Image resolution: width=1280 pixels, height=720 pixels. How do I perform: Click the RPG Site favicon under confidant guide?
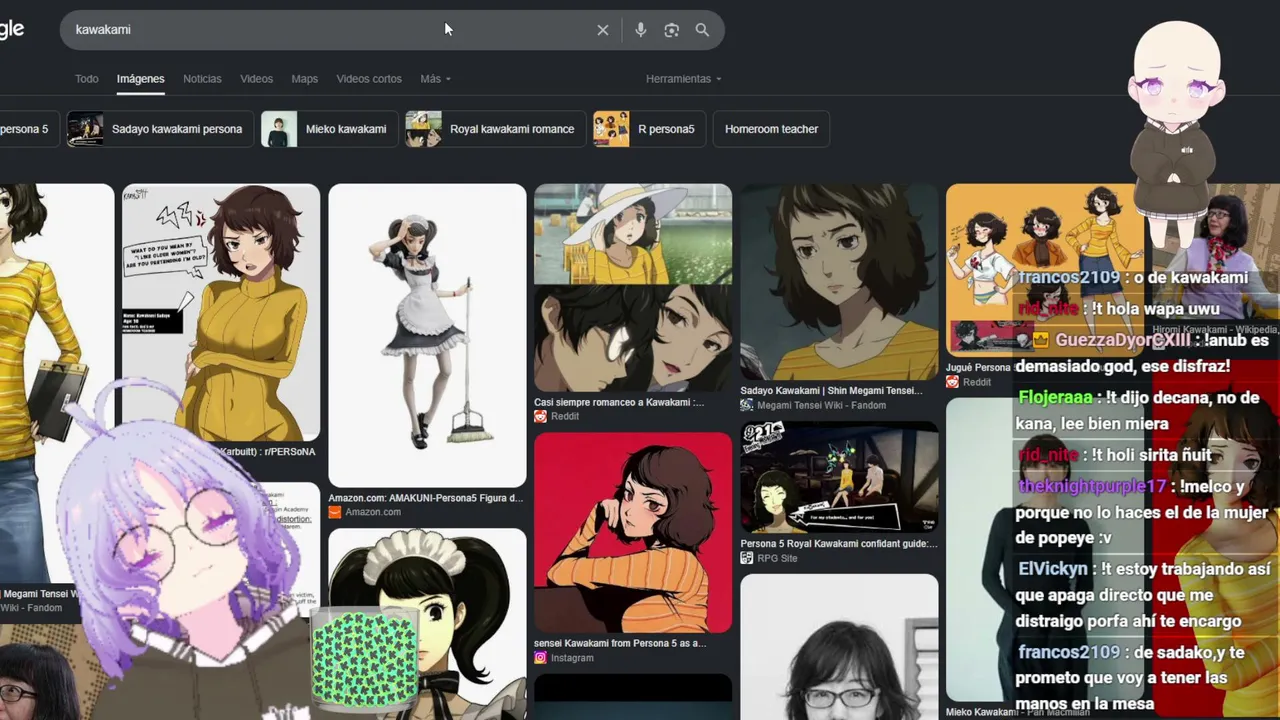coord(746,558)
